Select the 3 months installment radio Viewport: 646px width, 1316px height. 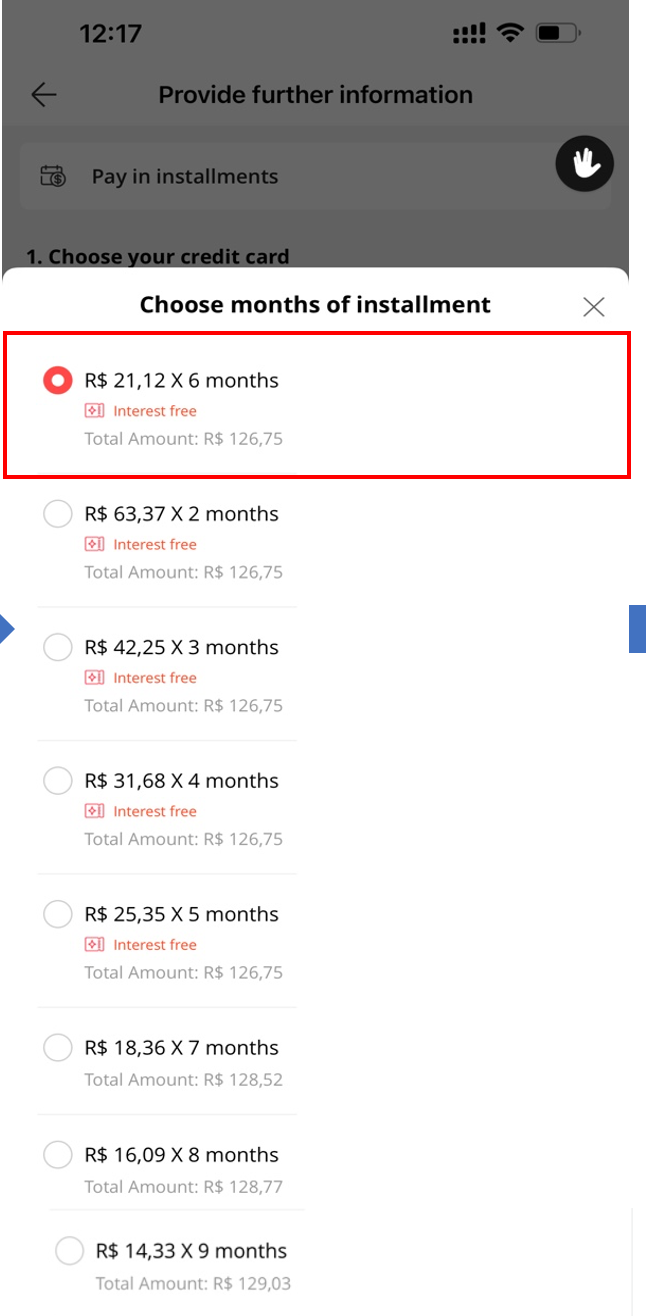(x=58, y=648)
